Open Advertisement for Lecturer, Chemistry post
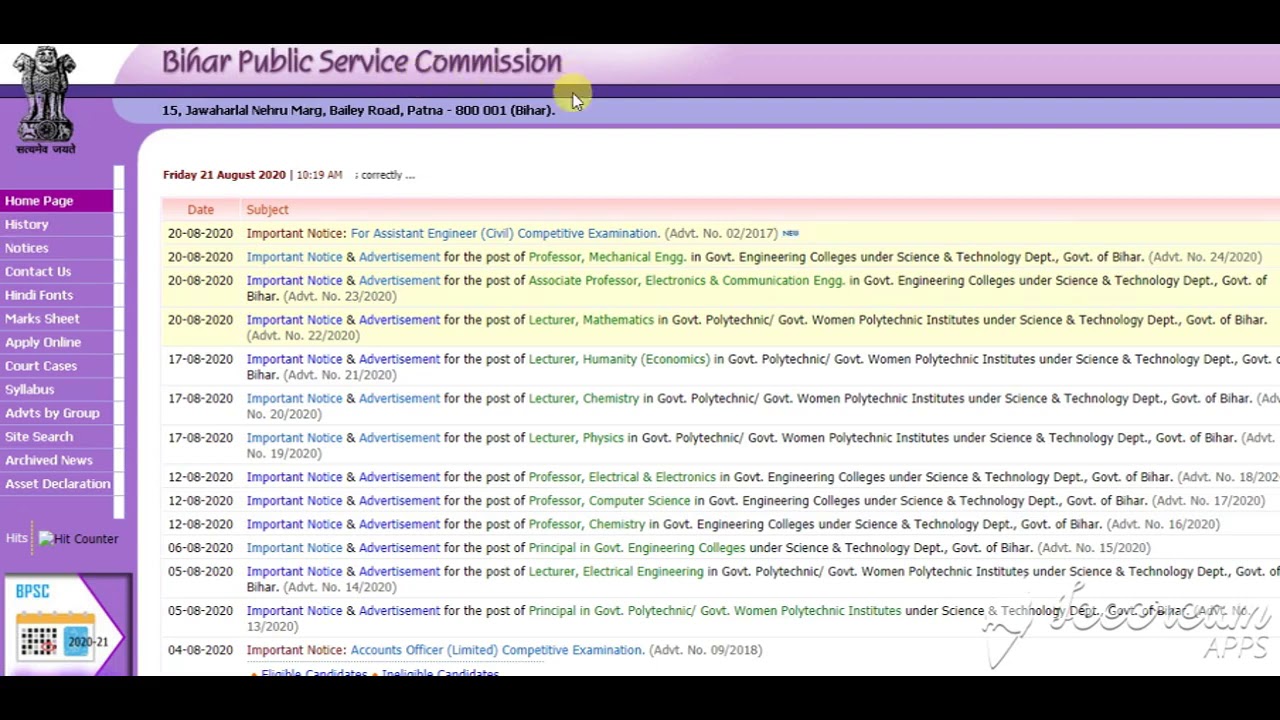 (x=399, y=398)
